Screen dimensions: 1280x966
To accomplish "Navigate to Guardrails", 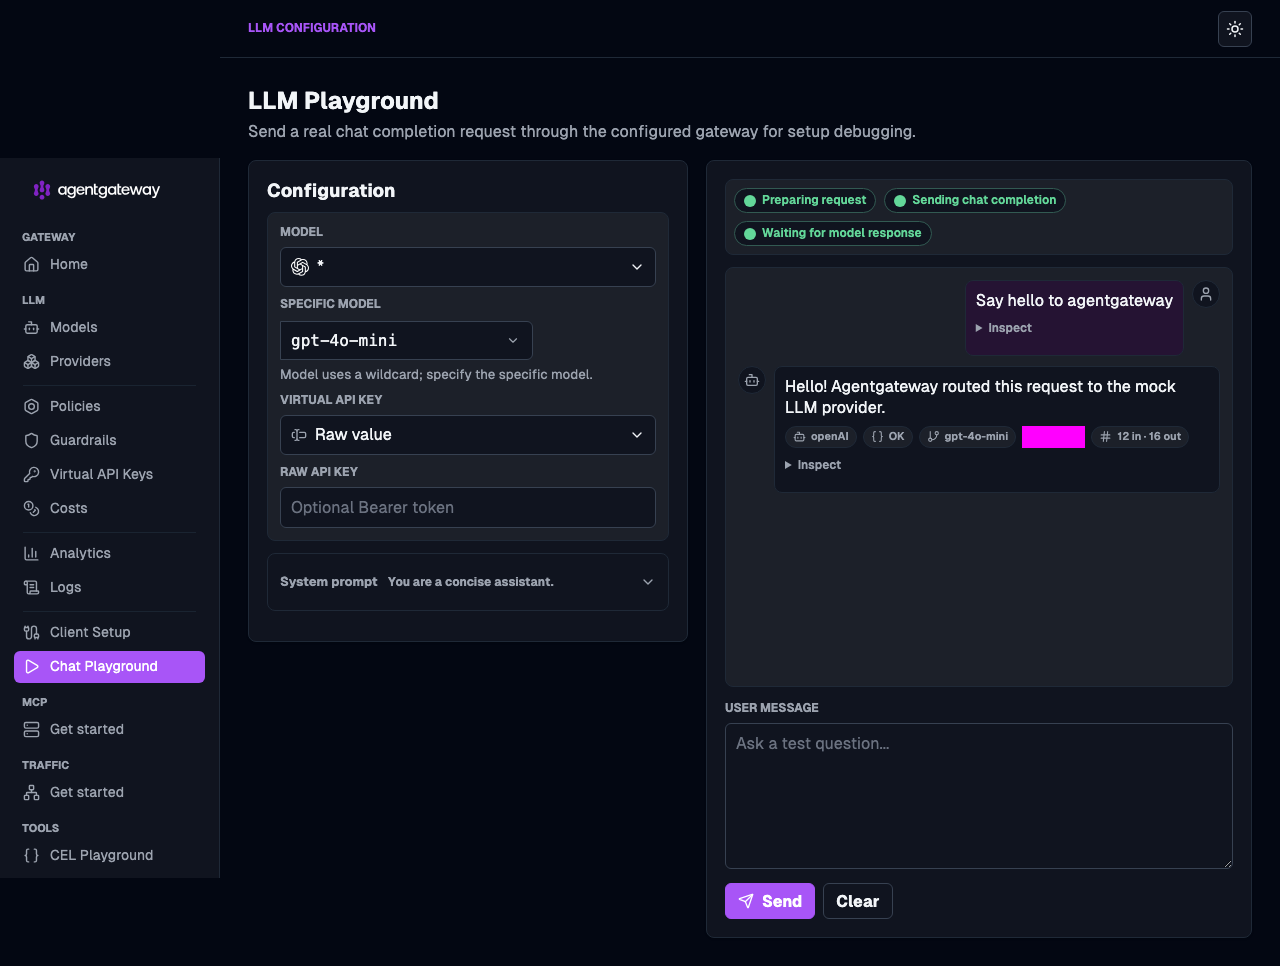I will (x=109, y=440).
